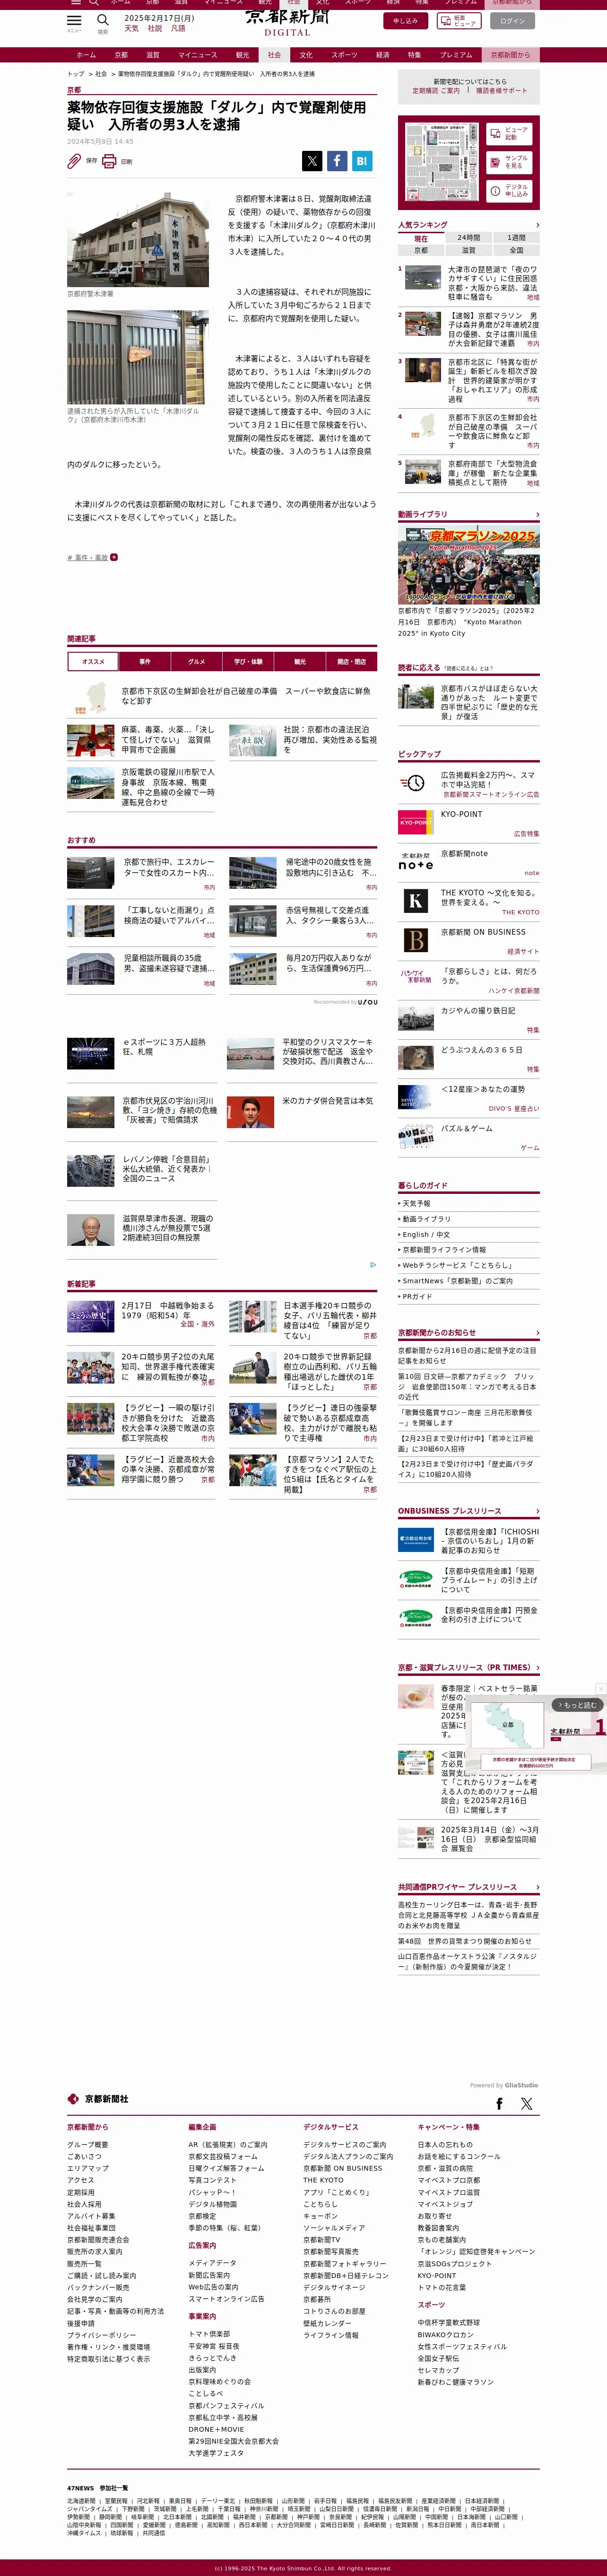Click the 申し込み button
Image resolution: width=607 pixels, height=2576 pixels.
(x=406, y=20)
